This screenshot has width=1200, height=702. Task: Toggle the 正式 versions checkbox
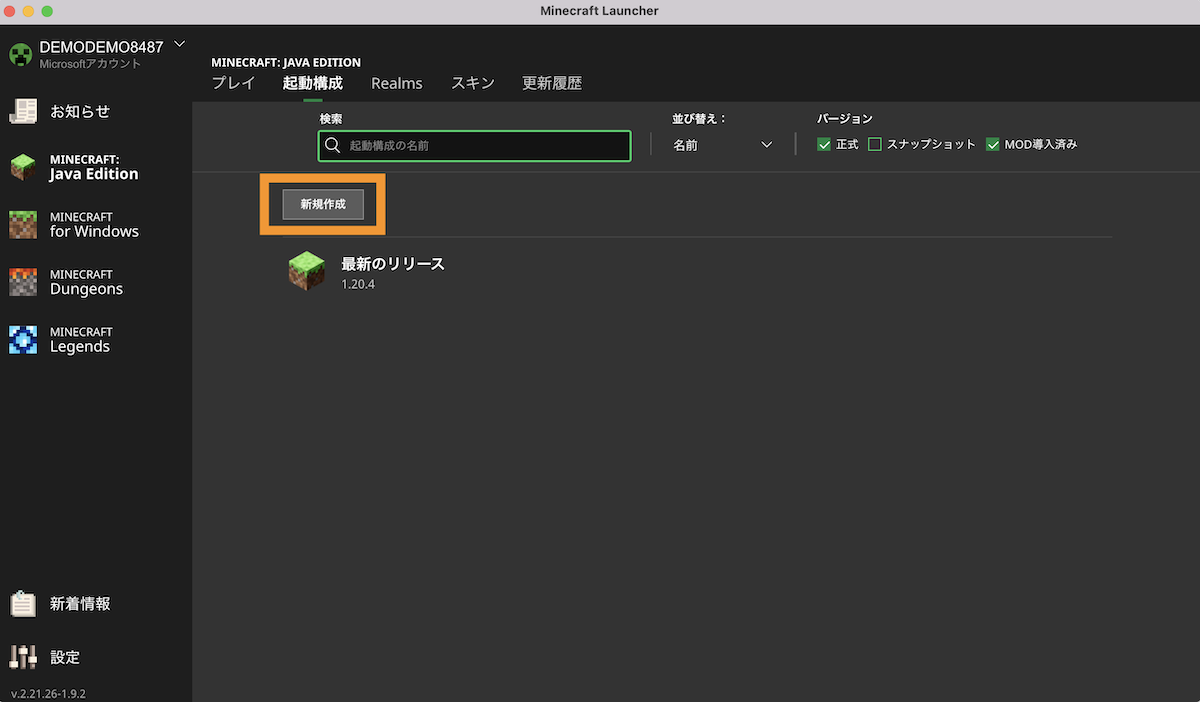click(x=824, y=144)
